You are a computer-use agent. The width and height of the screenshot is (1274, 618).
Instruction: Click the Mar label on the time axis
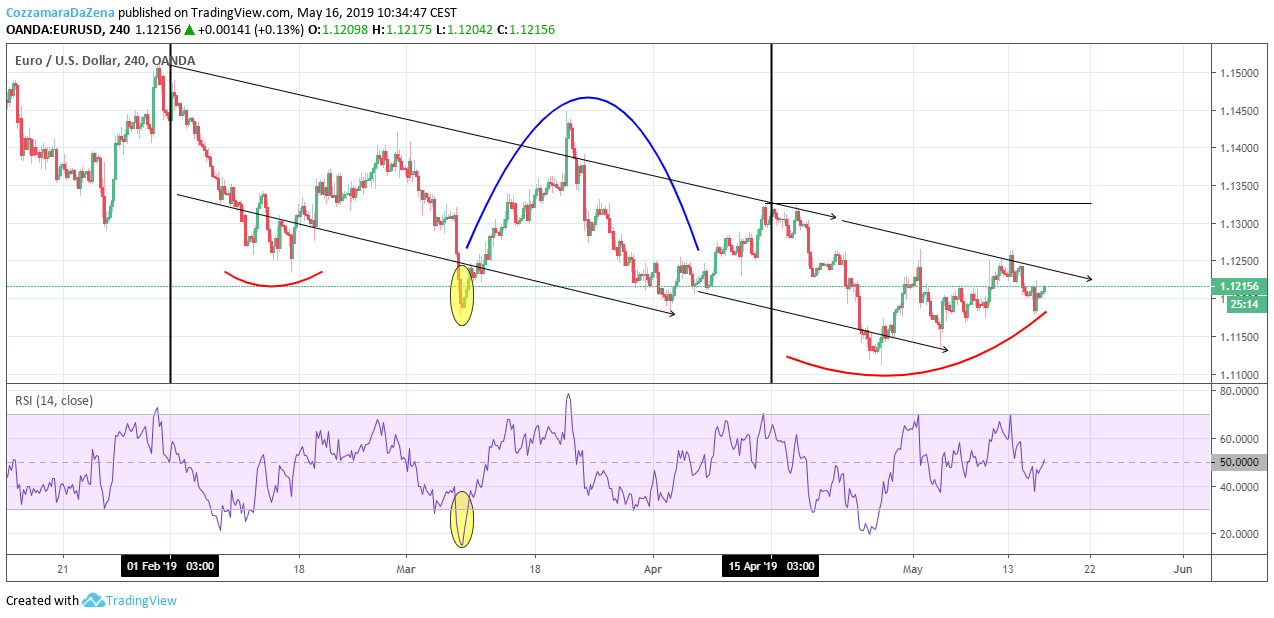pyautogui.click(x=407, y=568)
